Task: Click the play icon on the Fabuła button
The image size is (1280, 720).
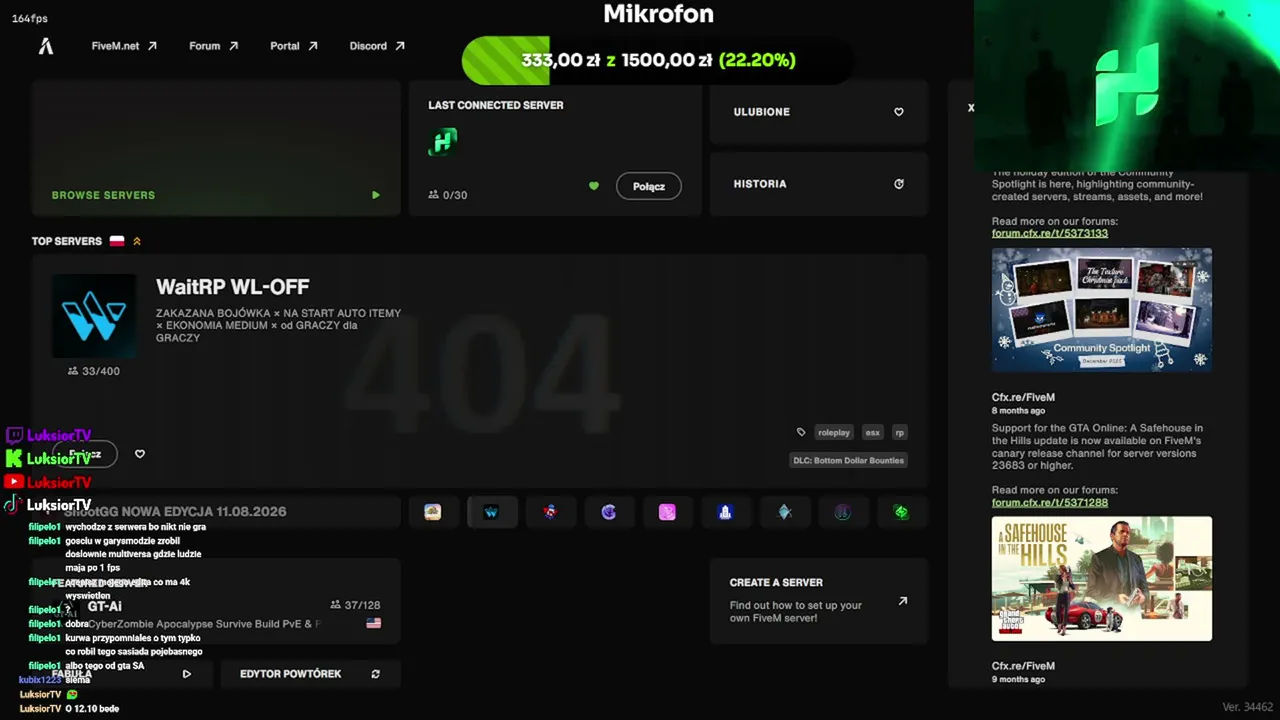Action: click(186, 674)
